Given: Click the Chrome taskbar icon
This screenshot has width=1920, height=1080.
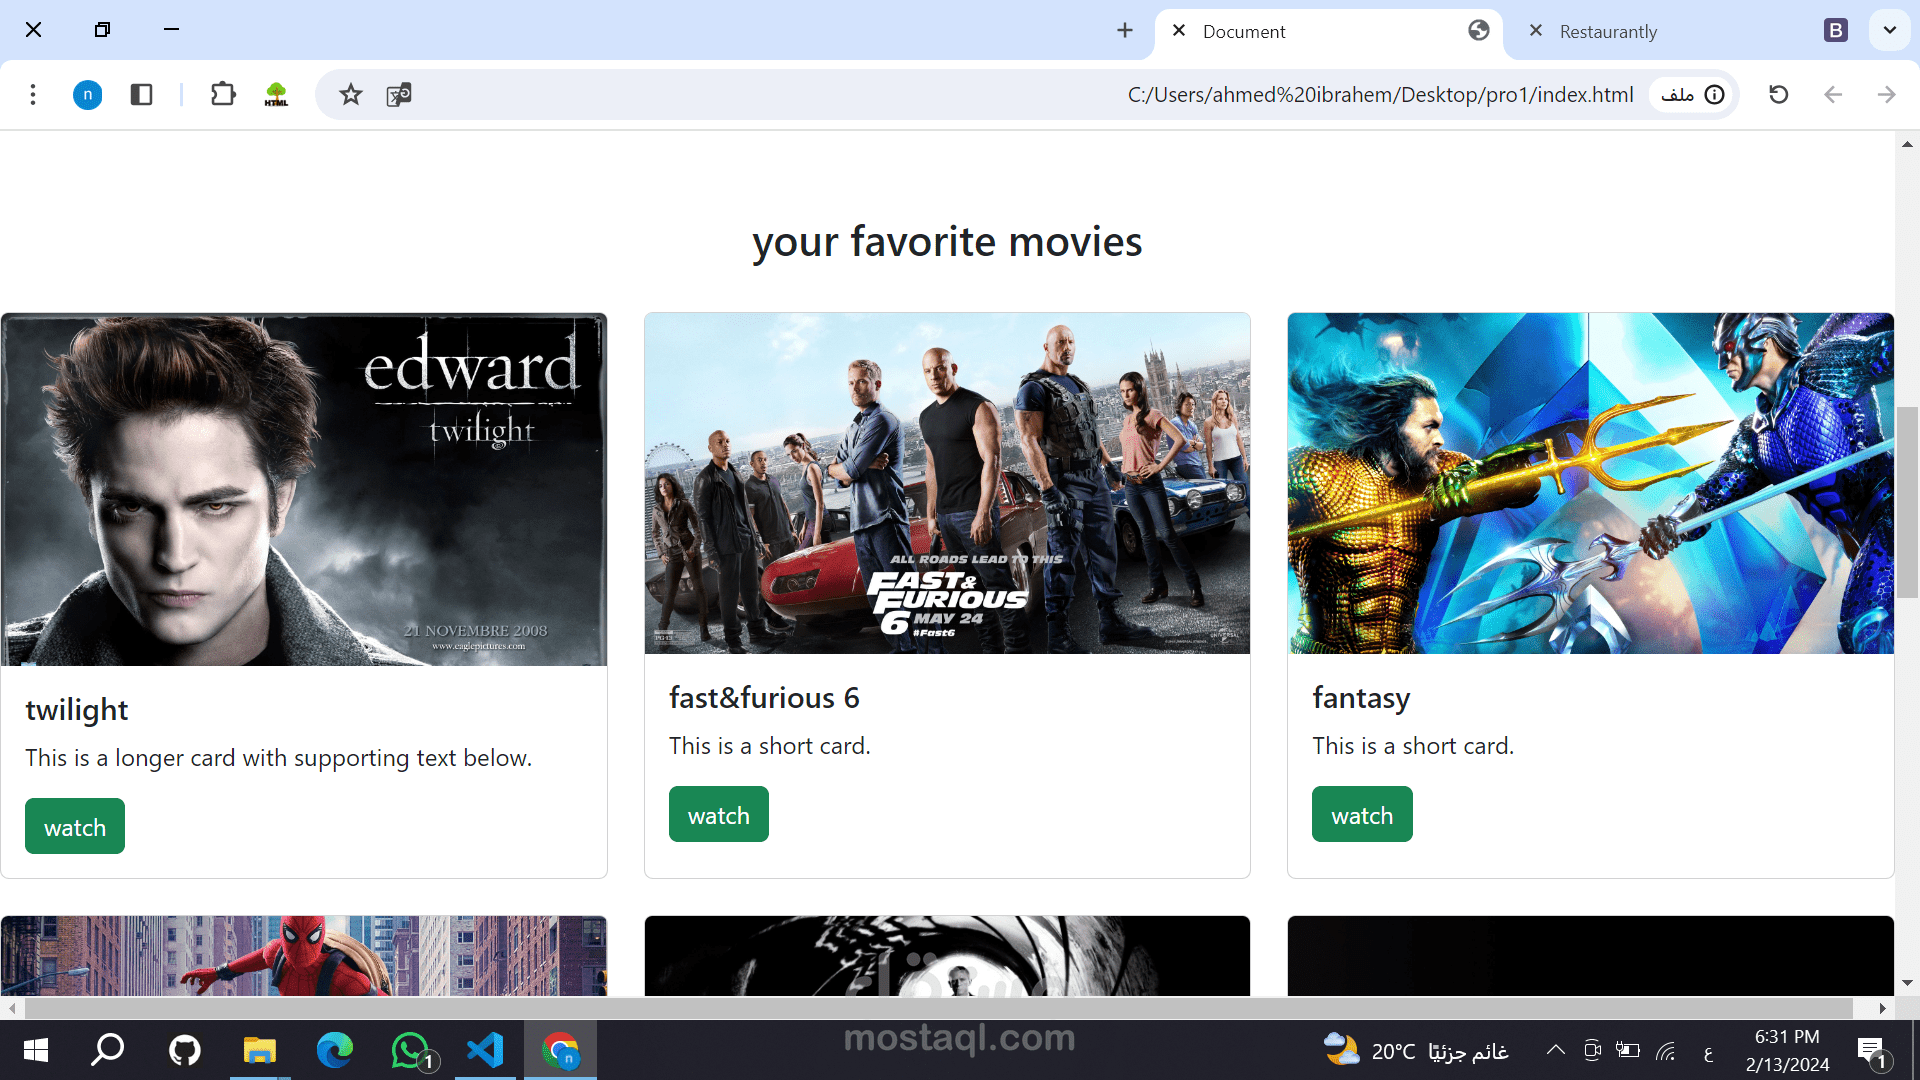Looking at the screenshot, I should point(561,1050).
